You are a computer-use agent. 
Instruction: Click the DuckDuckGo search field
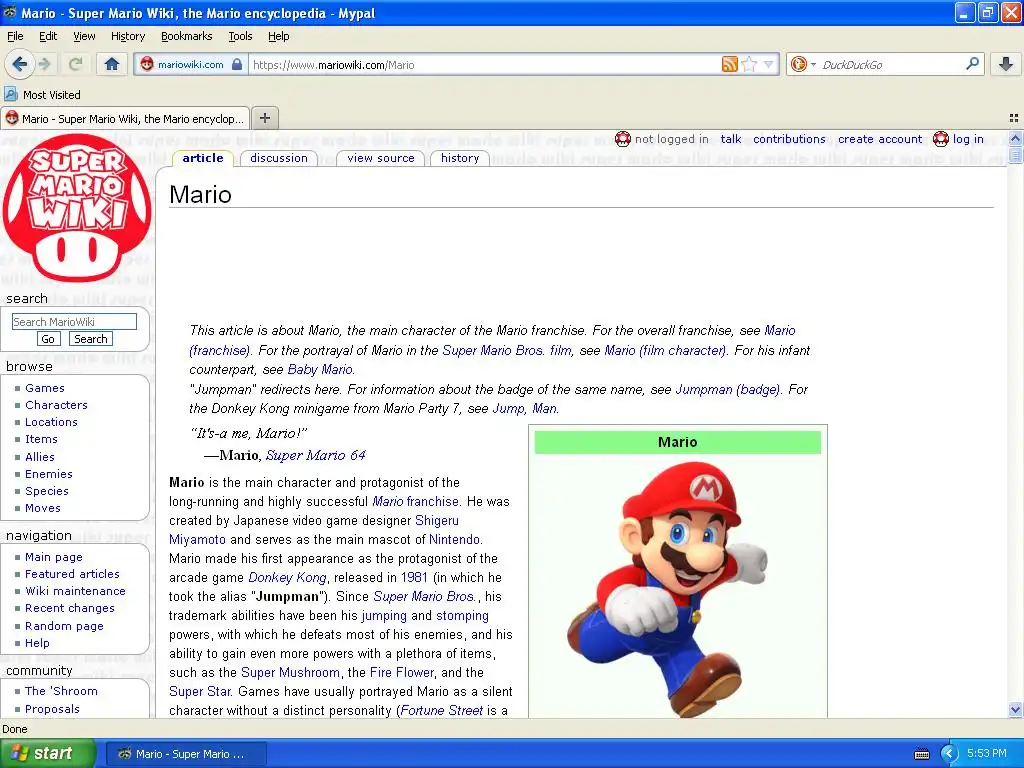tap(889, 64)
